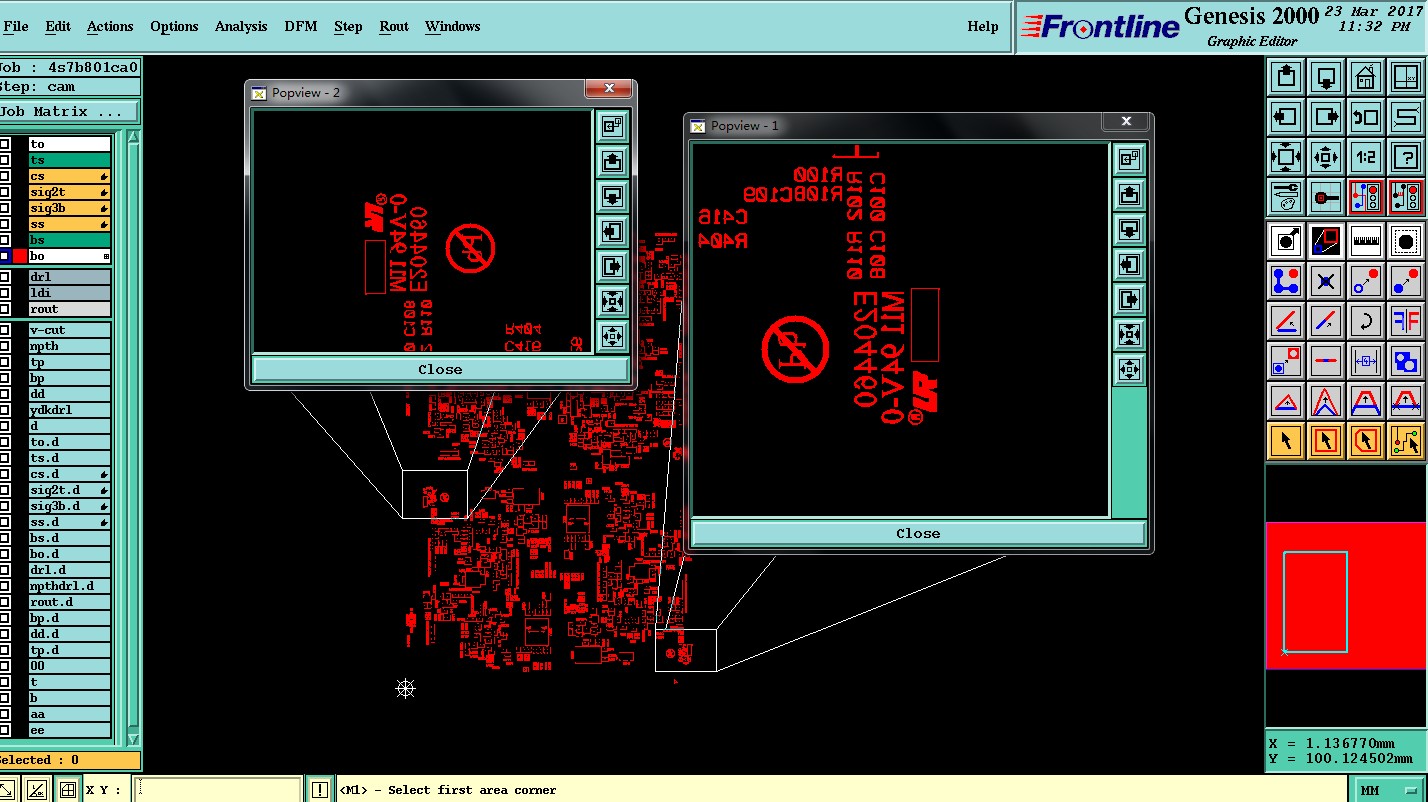Click the red triangle trace icon
Screen dimensions: 1428x802
[x=1285, y=401]
